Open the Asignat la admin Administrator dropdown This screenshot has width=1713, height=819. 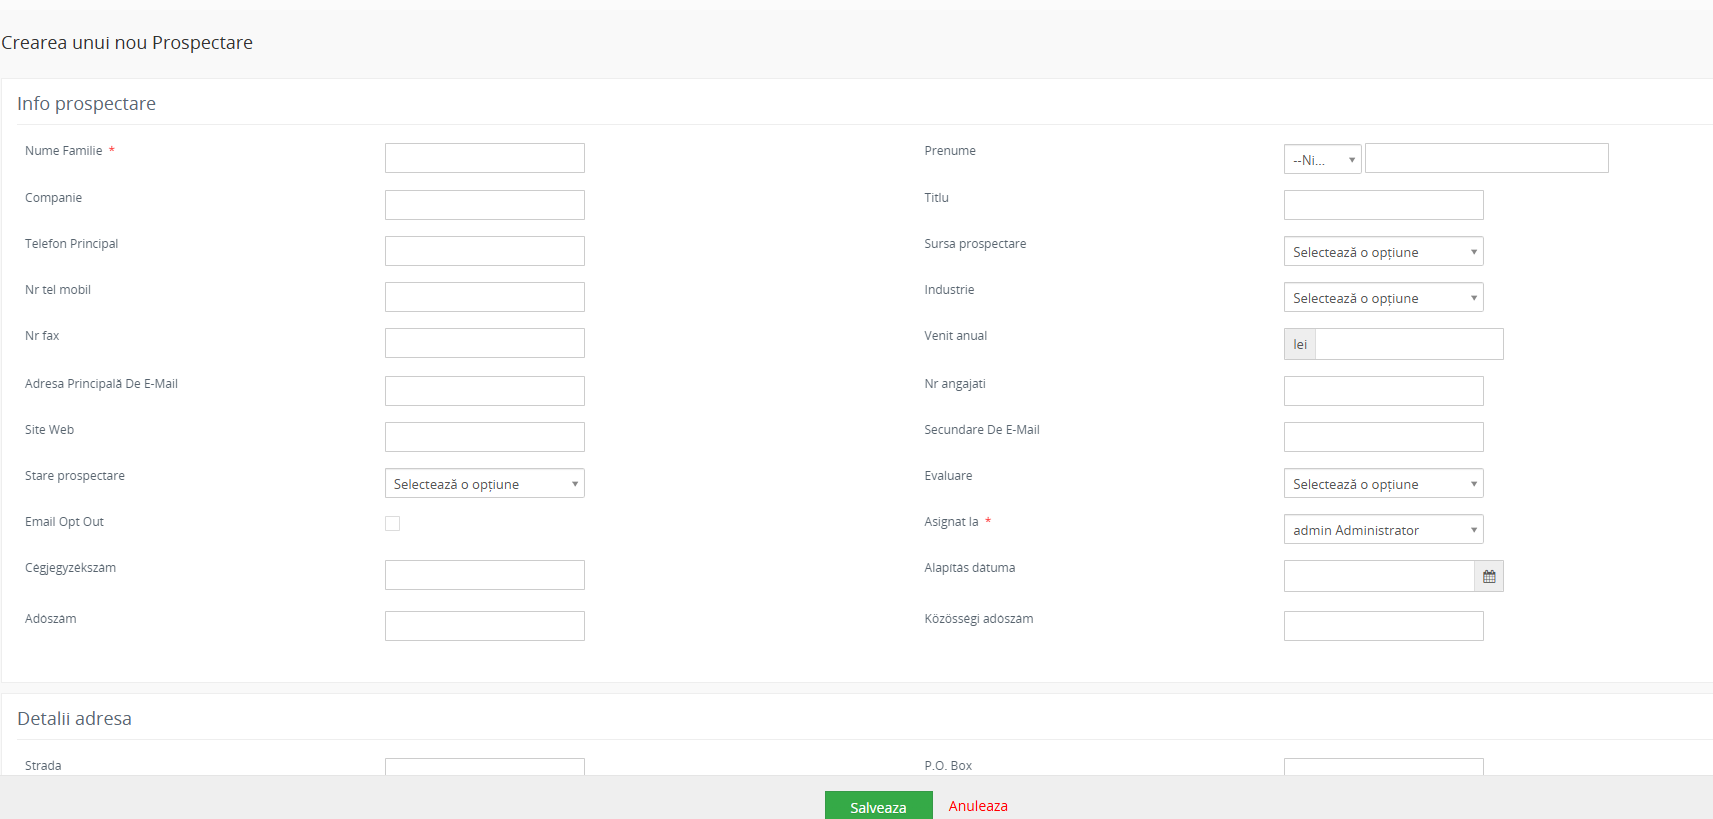tap(1383, 529)
